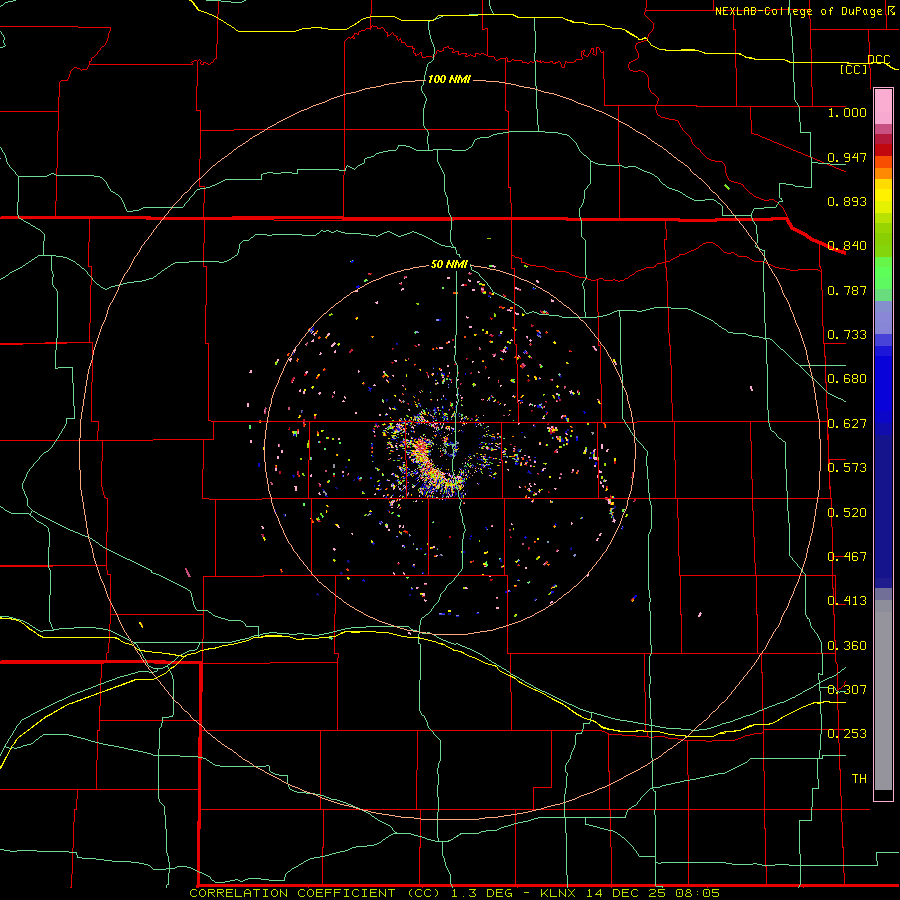
Task: Select the 0.733 value on the color scale
Action: [x=847, y=335]
